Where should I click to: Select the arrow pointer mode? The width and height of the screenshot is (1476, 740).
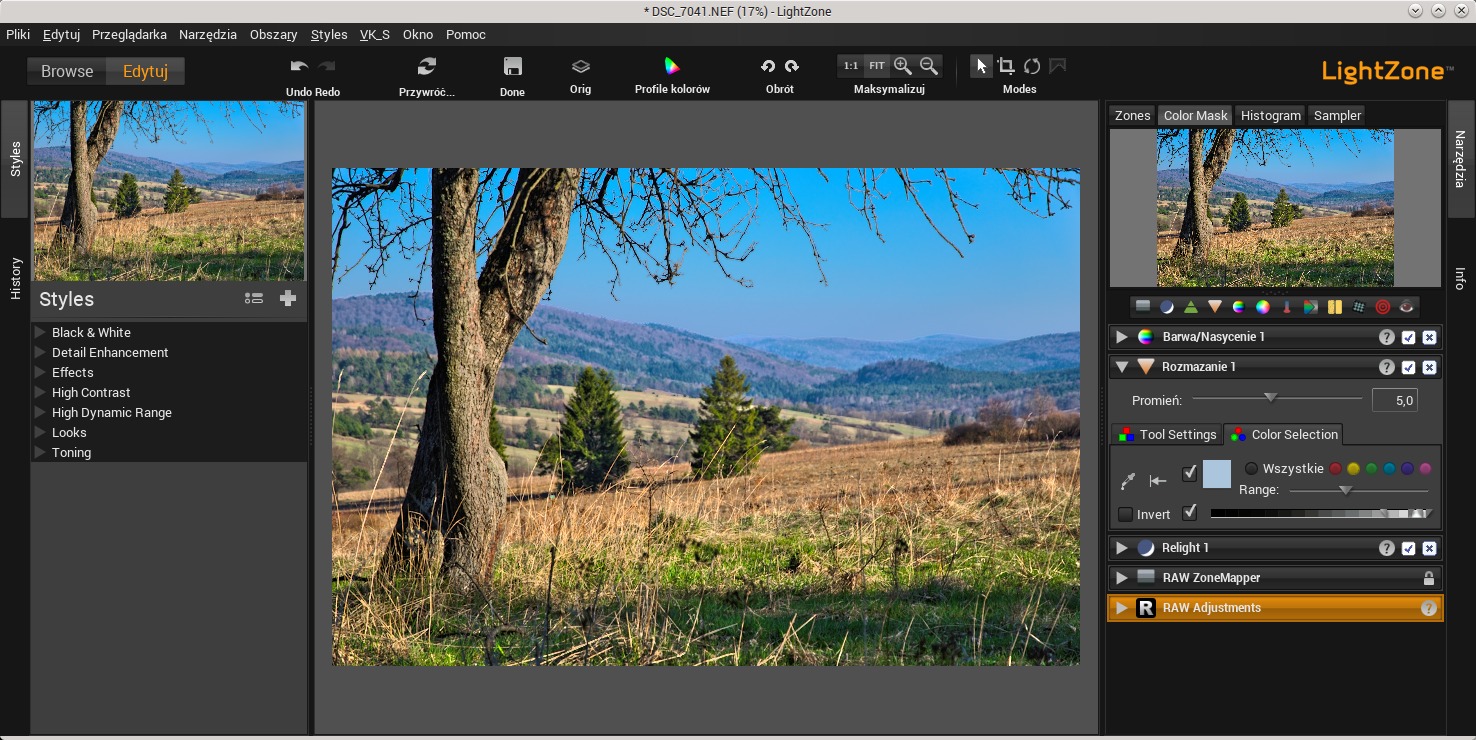(982, 66)
